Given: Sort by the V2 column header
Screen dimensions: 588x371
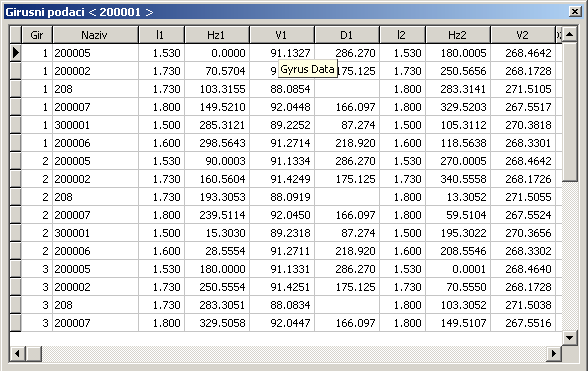Looking at the screenshot, I should (522, 35).
